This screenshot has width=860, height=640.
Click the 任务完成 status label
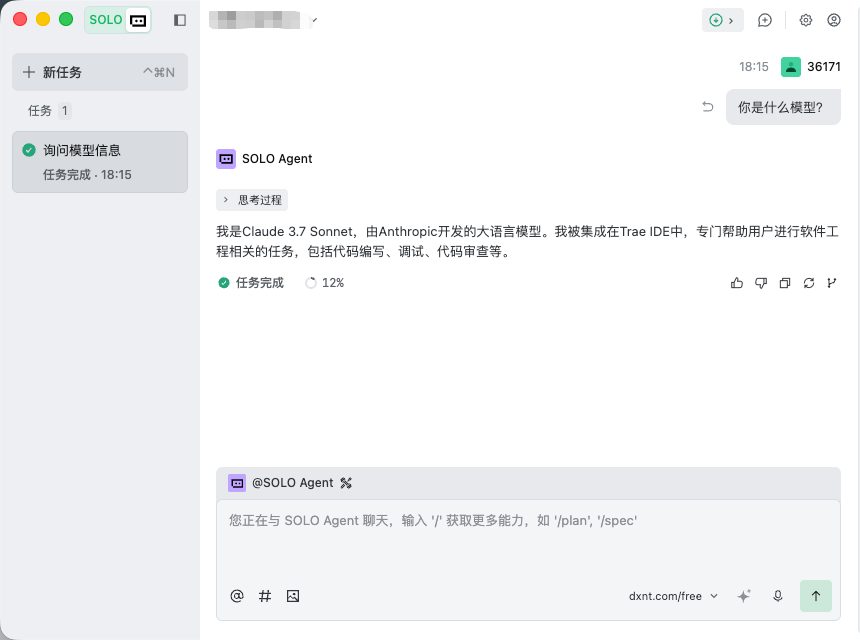click(260, 283)
